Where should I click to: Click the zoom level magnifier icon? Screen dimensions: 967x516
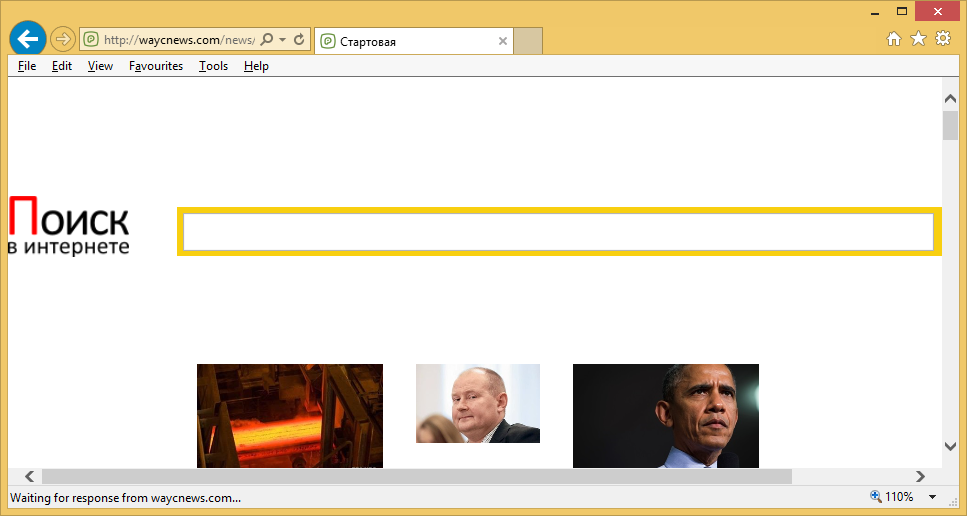tap(876, 497)
